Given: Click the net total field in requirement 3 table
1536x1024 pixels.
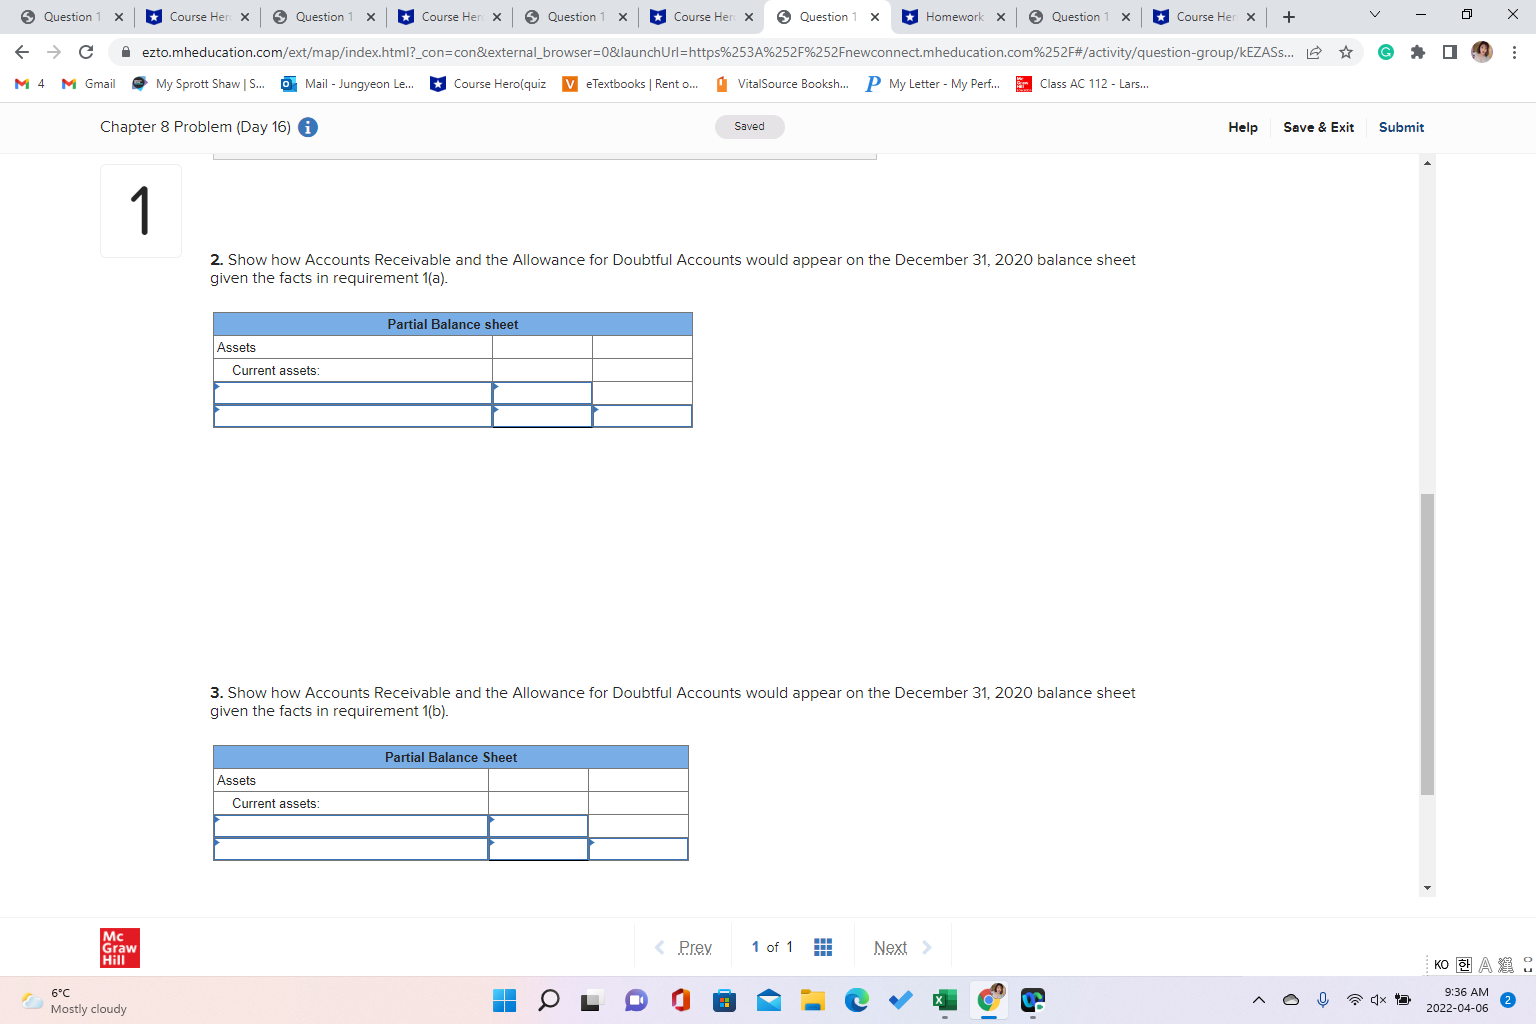Looking at the screenshot, I should (638, 849).
